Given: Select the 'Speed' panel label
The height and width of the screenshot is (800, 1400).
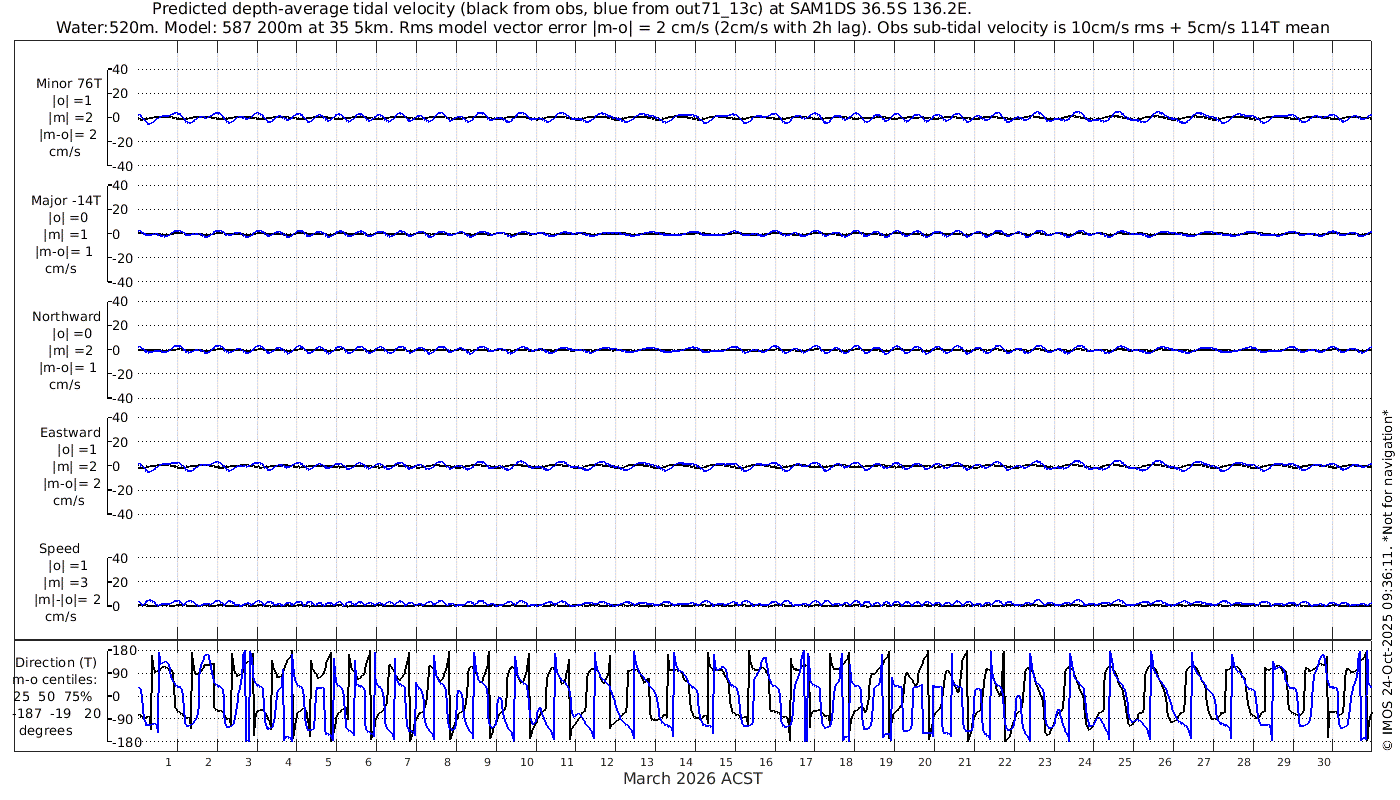Looking at the screenshot, I should pyautogui.click(x=59, y=549).
